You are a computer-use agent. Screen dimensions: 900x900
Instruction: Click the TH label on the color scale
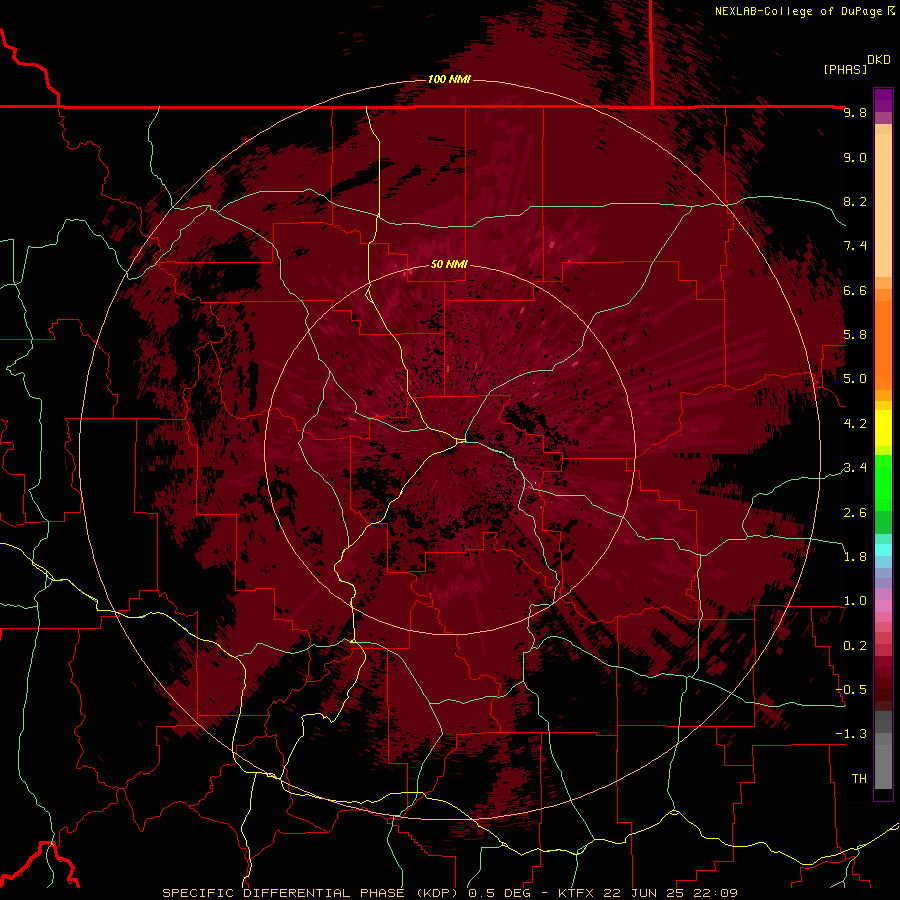(859, 779)
